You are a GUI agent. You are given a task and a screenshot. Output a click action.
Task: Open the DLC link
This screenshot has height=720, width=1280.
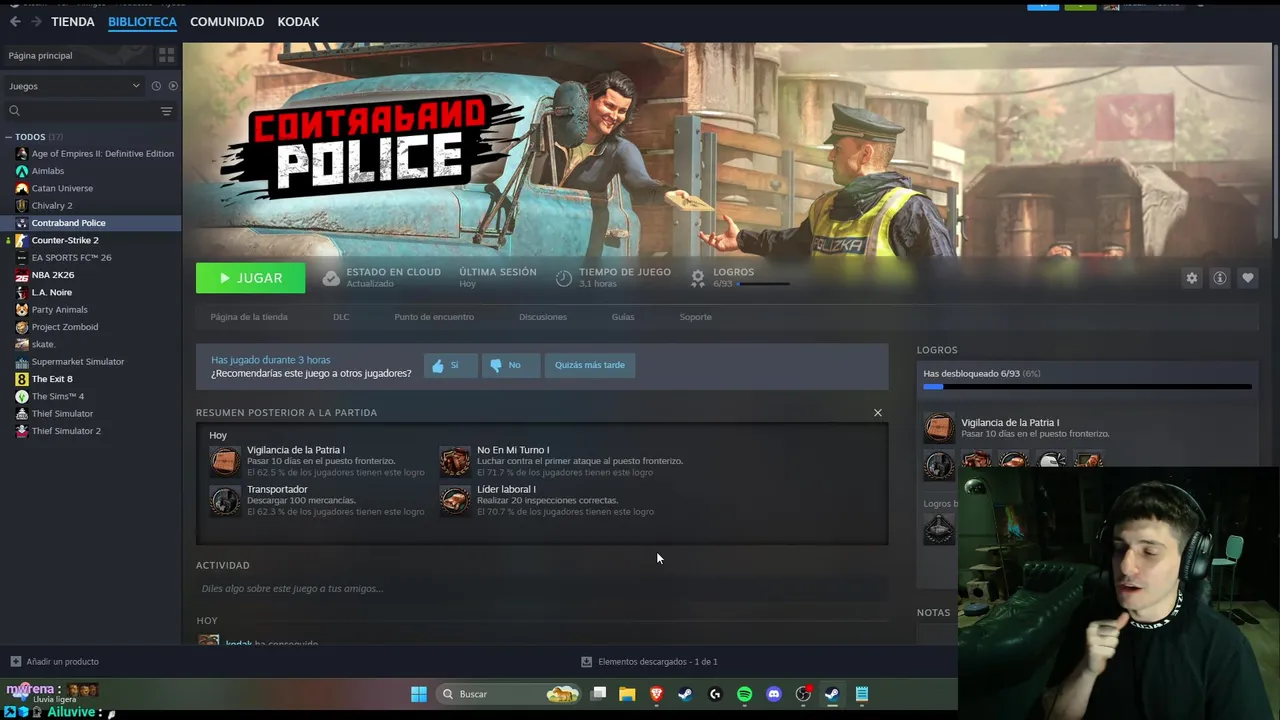[x=341, y=317]
